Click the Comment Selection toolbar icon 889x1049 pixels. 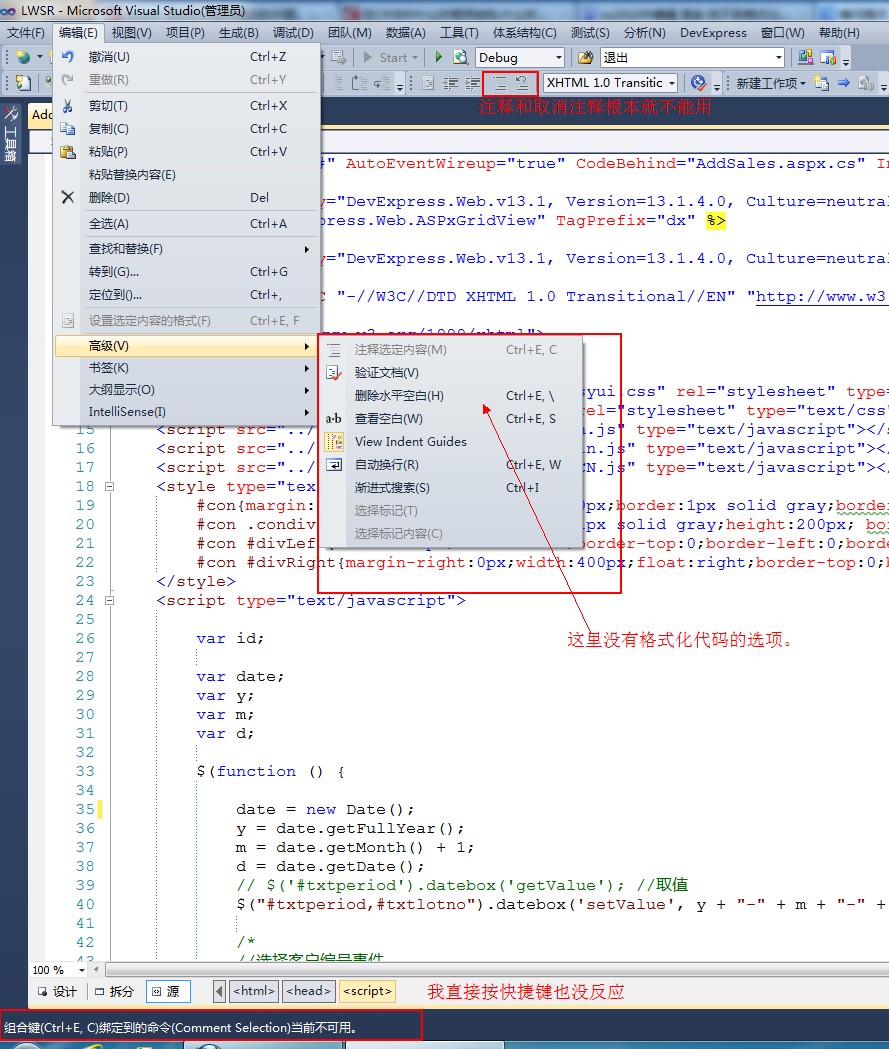[x=500, y=83]
